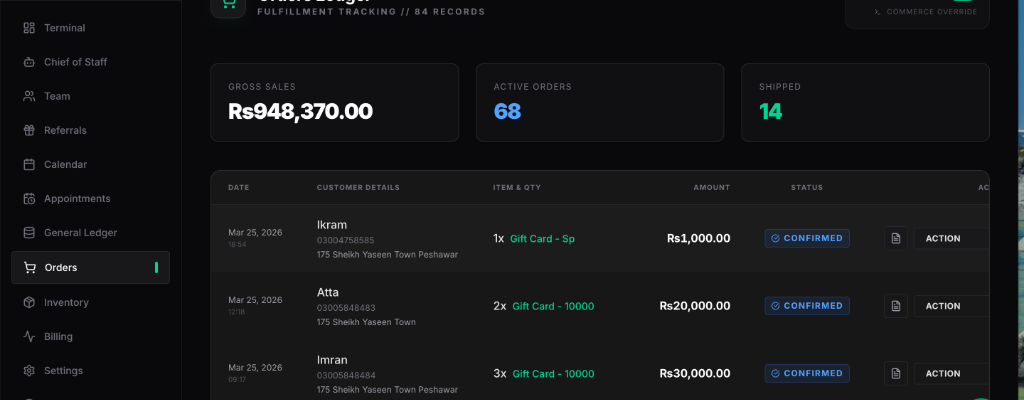Click the Chief of Staff robot icon
Screen dimensions: 1024x400
(x=29, y=62)
